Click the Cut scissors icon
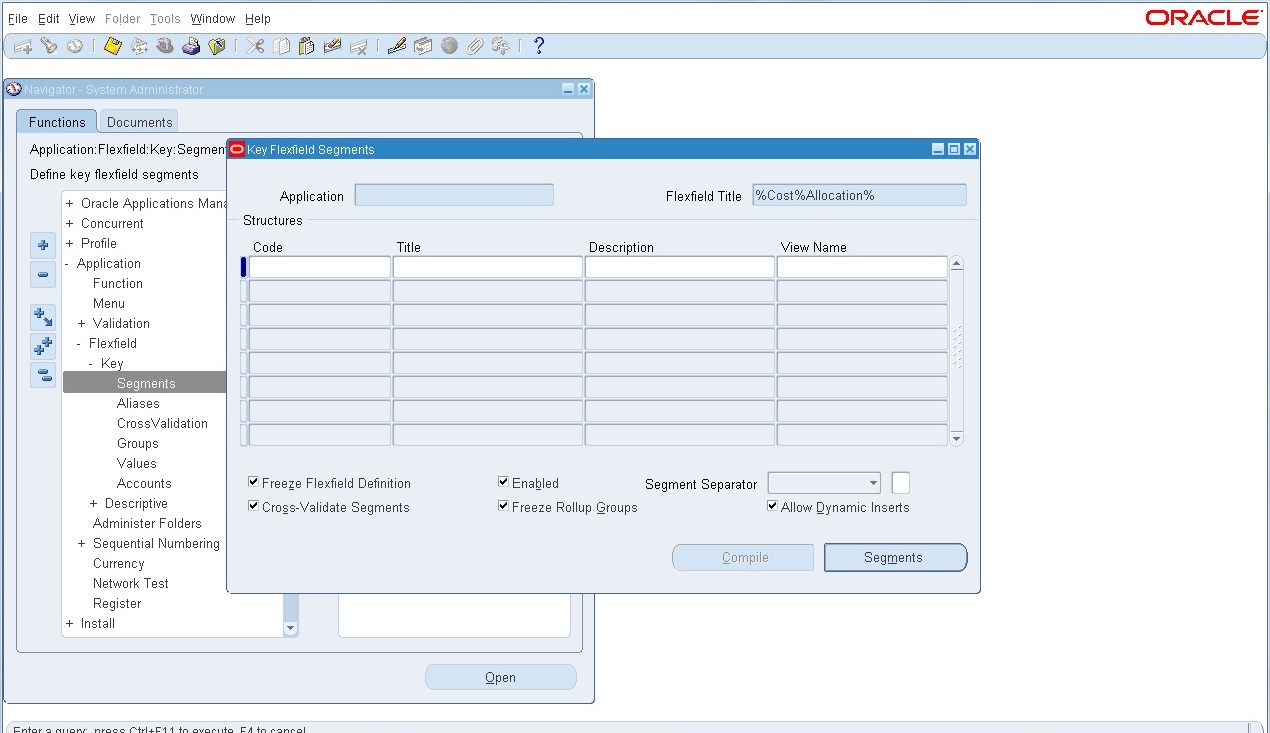Image resolution: width=1270 pixels, height=733 pixels. pyautogui.click(x=255, y=46)
